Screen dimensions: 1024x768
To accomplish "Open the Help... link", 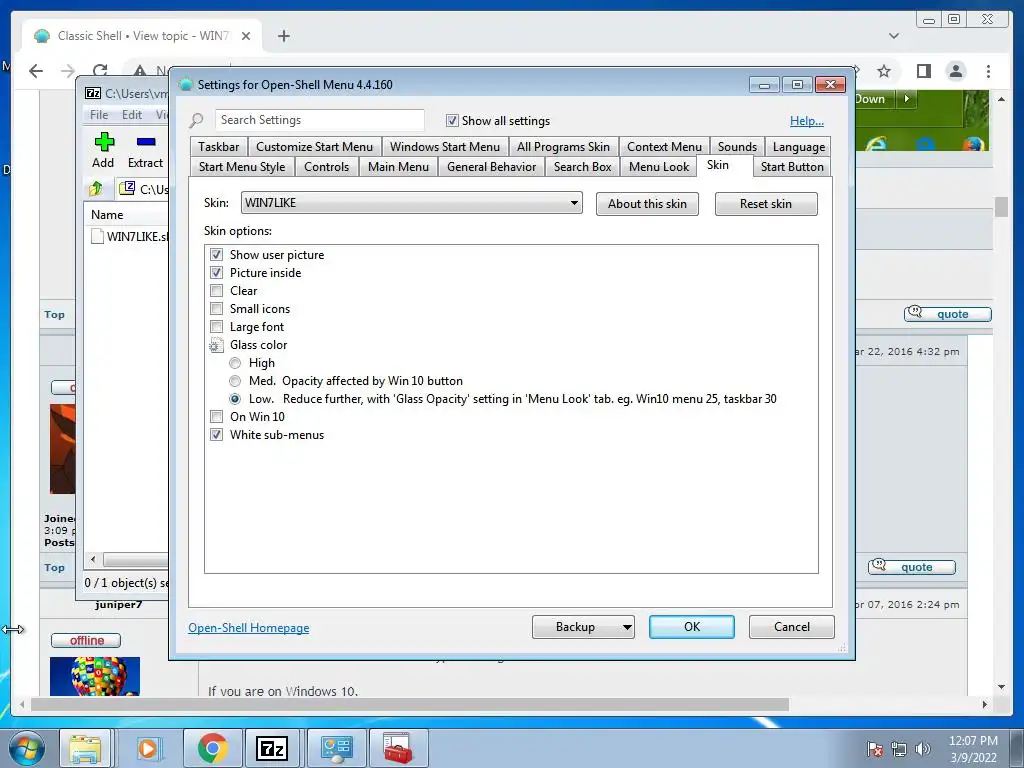I will (807, 121).
